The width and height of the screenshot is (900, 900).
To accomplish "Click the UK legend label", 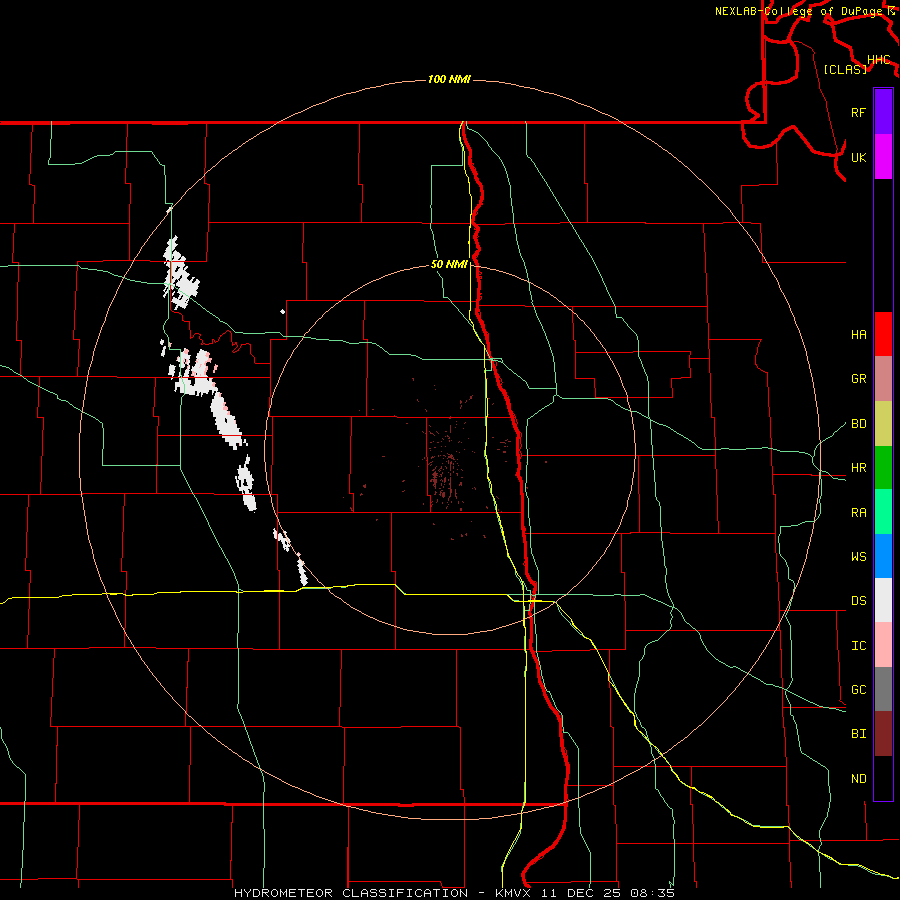I will pos(858,157).
